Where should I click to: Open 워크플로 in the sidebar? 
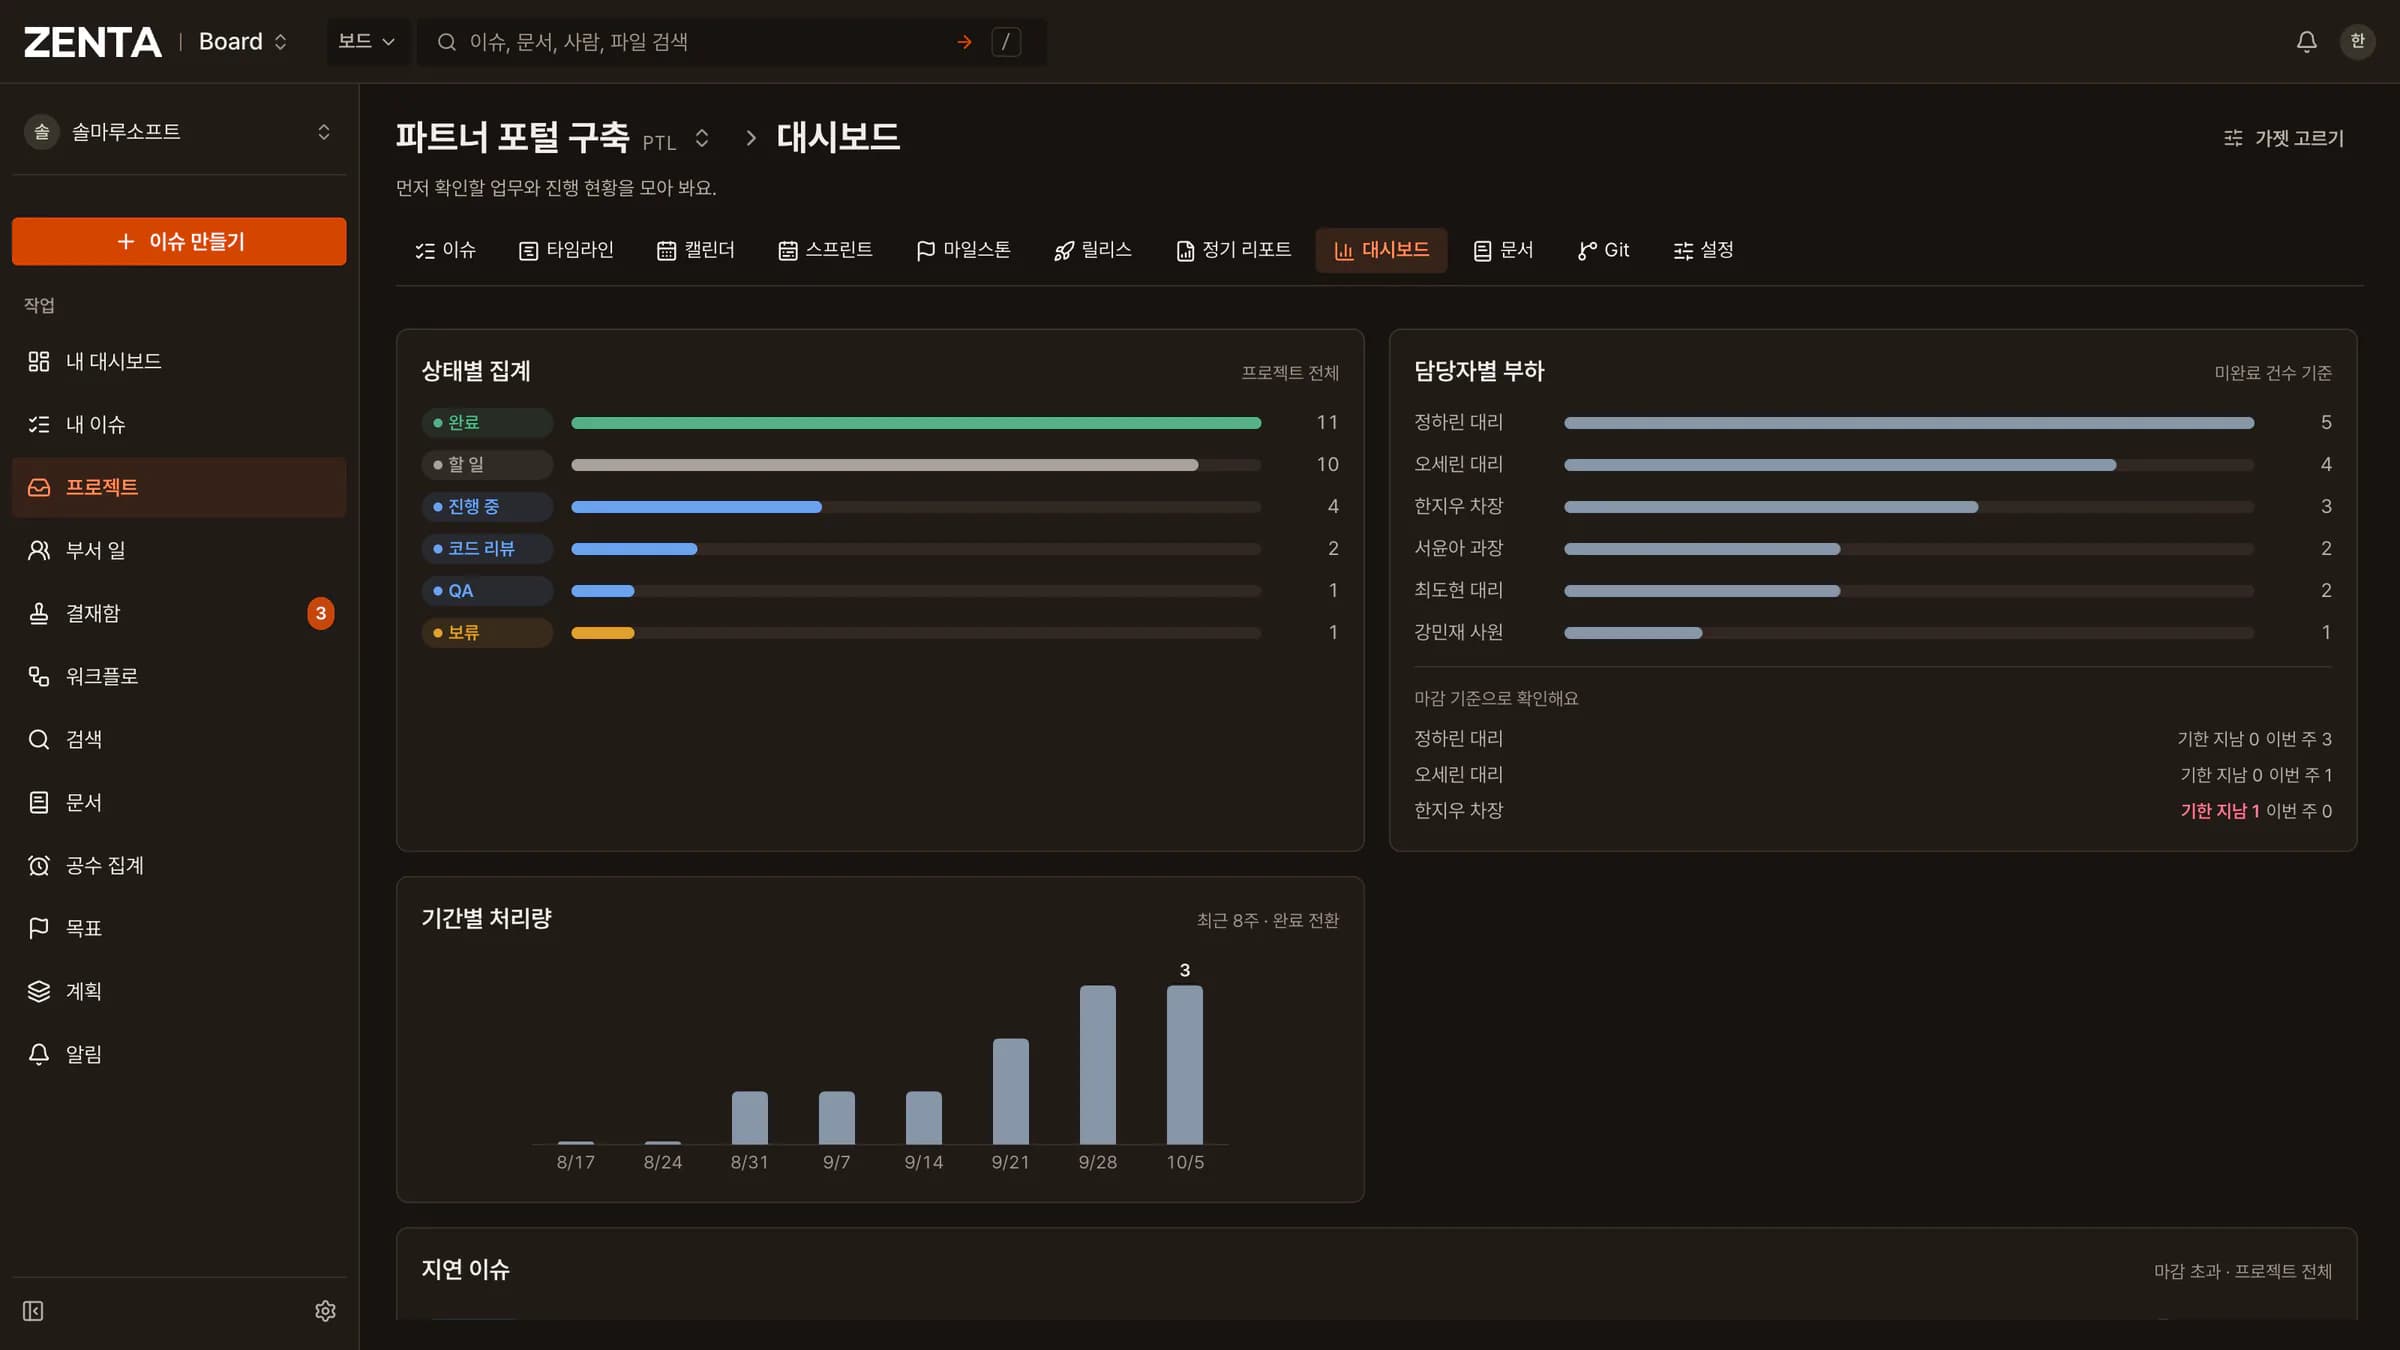click(179, 676)
